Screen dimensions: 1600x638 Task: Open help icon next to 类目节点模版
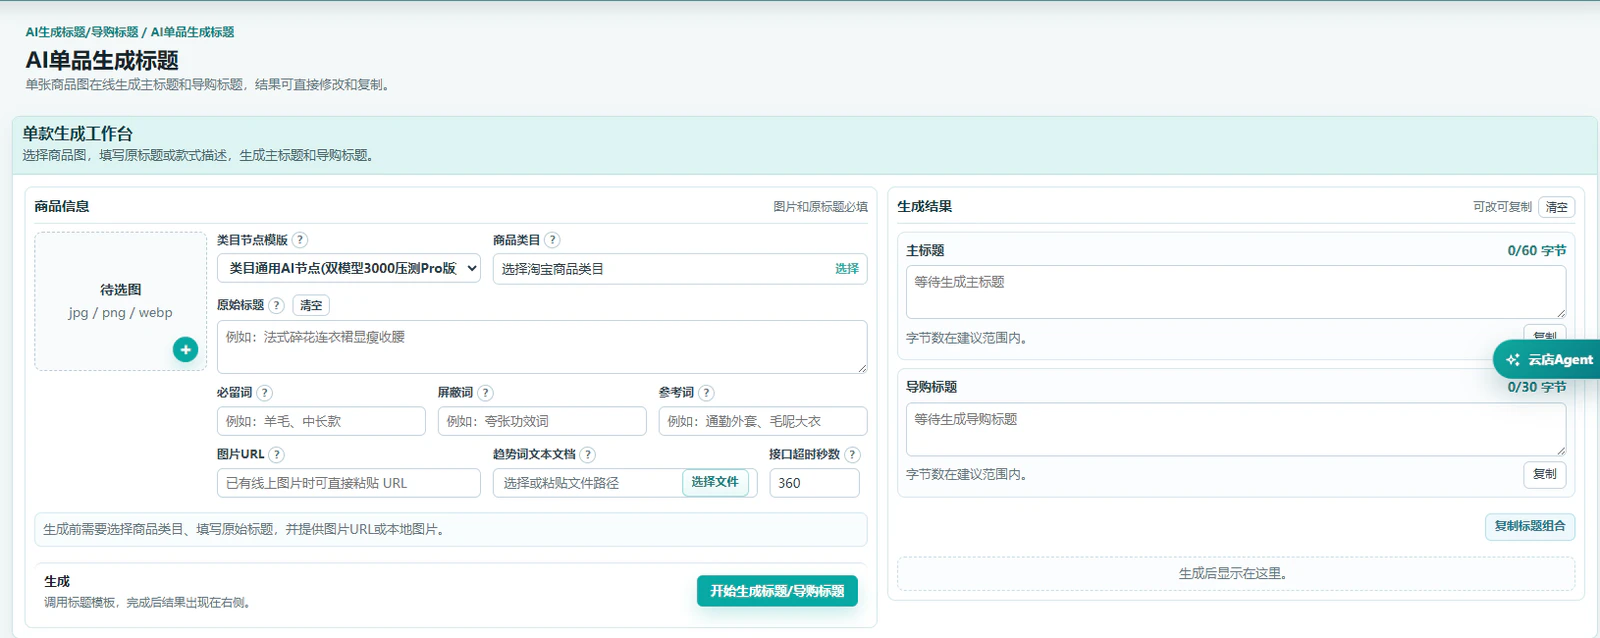(x=300, y=240)
